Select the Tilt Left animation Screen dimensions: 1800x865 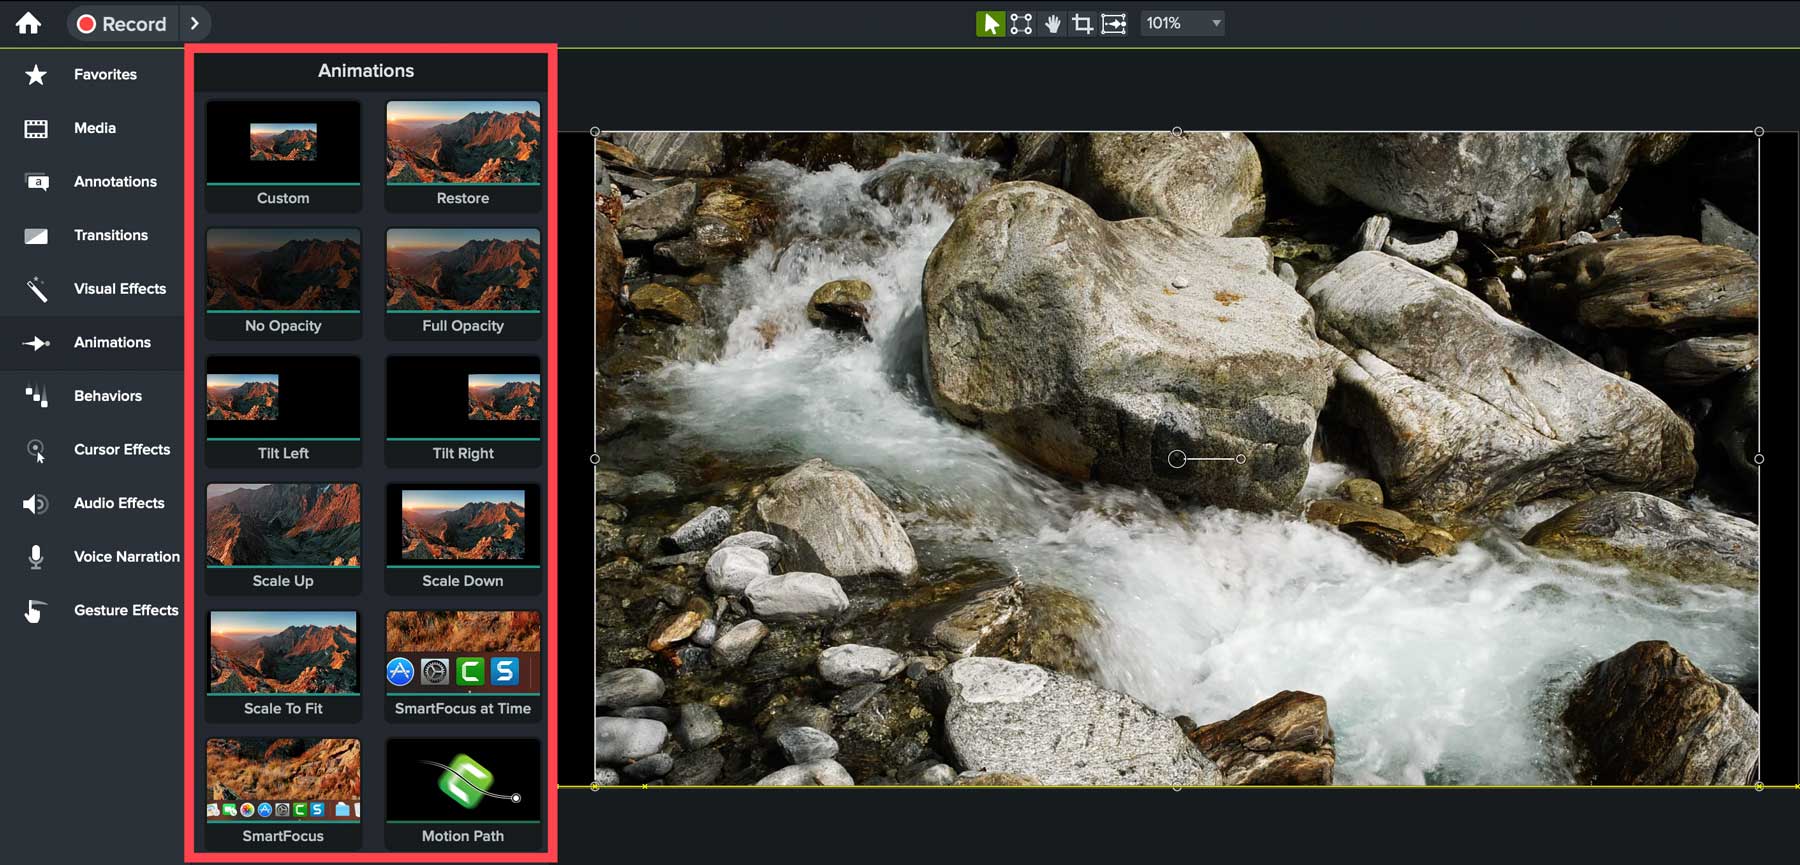(283, 410)
